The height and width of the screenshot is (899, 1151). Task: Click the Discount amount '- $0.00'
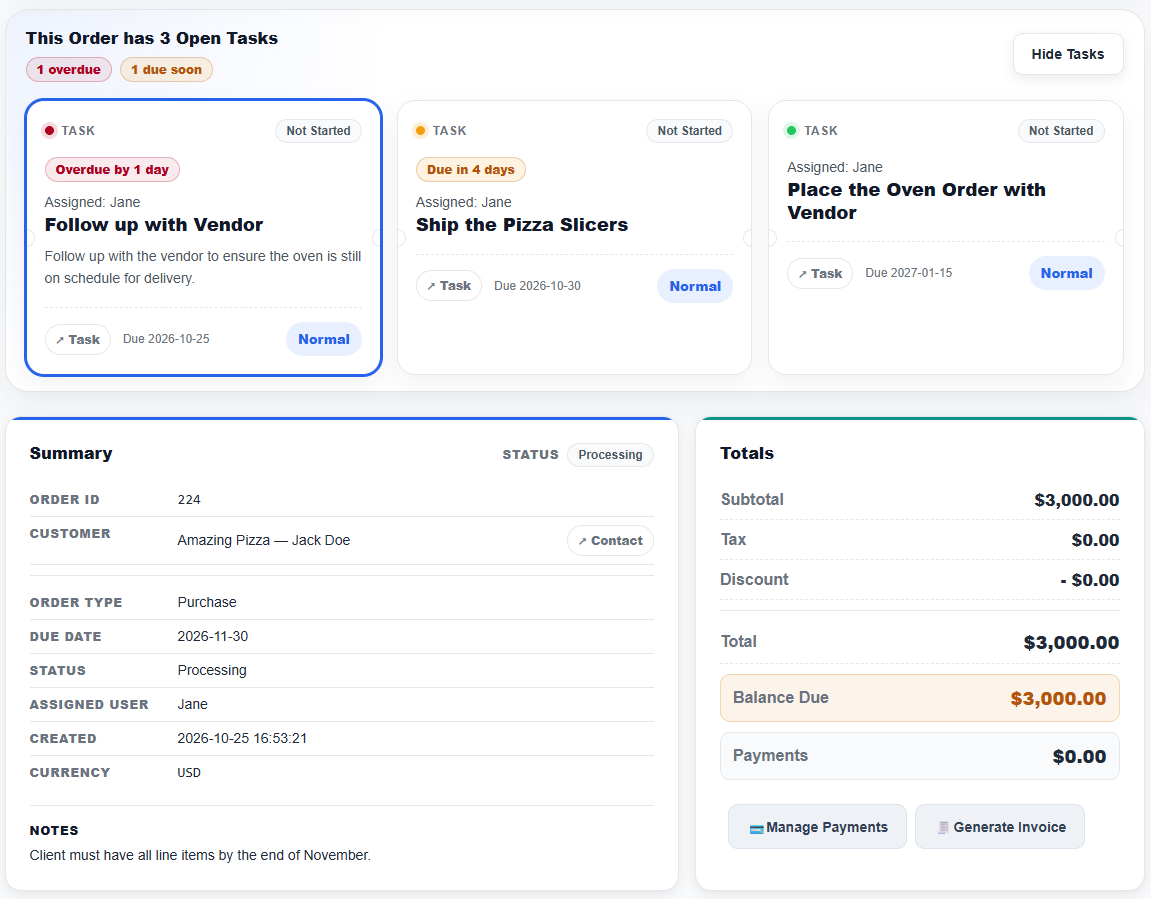tap(1090, 580)
